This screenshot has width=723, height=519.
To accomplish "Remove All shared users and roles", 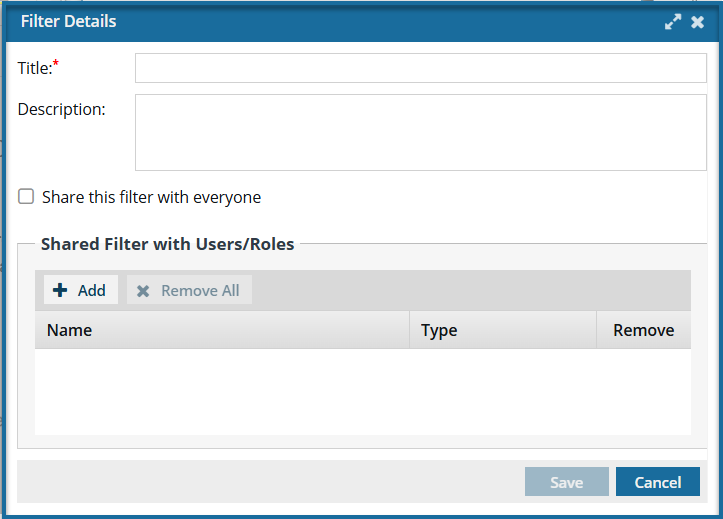I will click(190, 290).
